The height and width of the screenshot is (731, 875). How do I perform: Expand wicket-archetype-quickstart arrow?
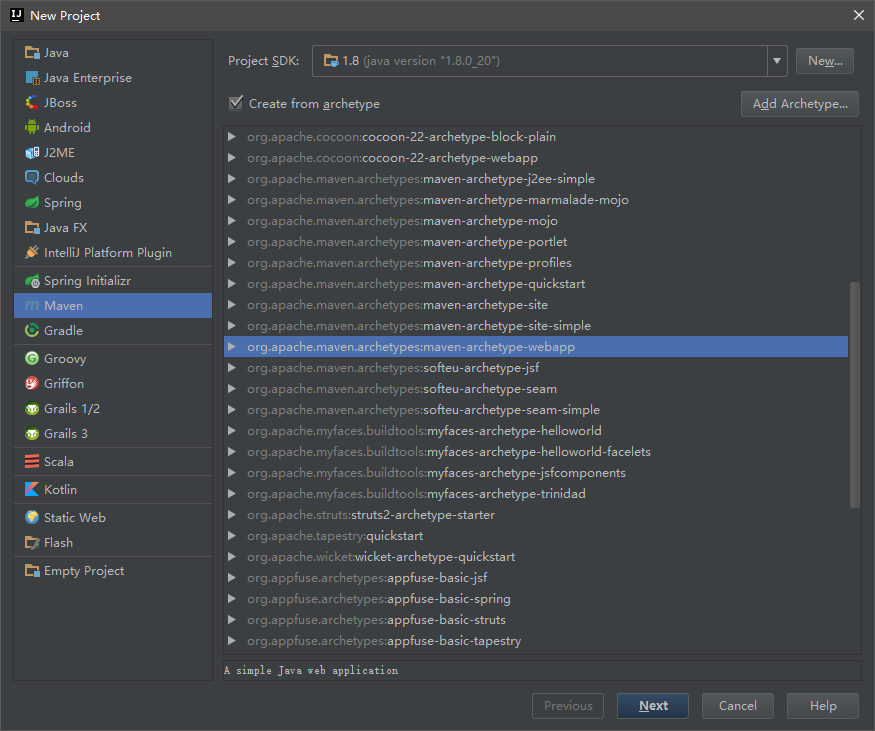(x=232, y=557)
